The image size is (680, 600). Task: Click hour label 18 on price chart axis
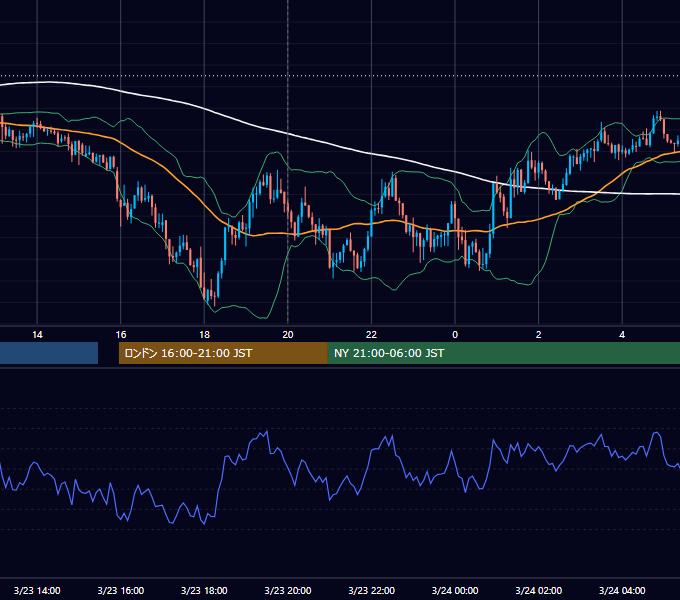(x=204, y=335)
